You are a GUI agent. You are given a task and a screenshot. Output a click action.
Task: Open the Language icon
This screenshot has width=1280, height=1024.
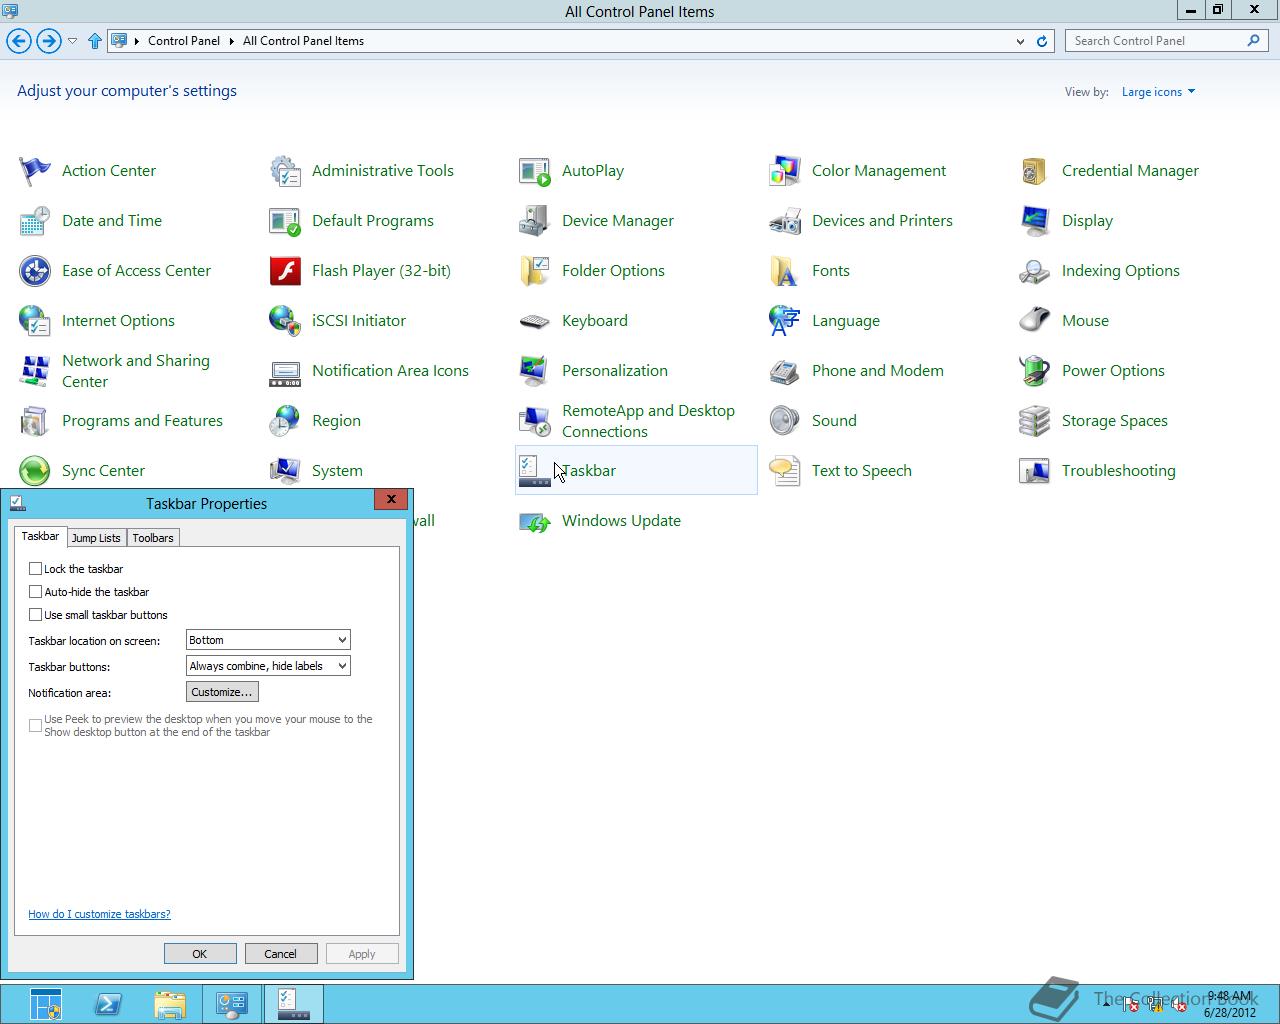click(785, 321)
